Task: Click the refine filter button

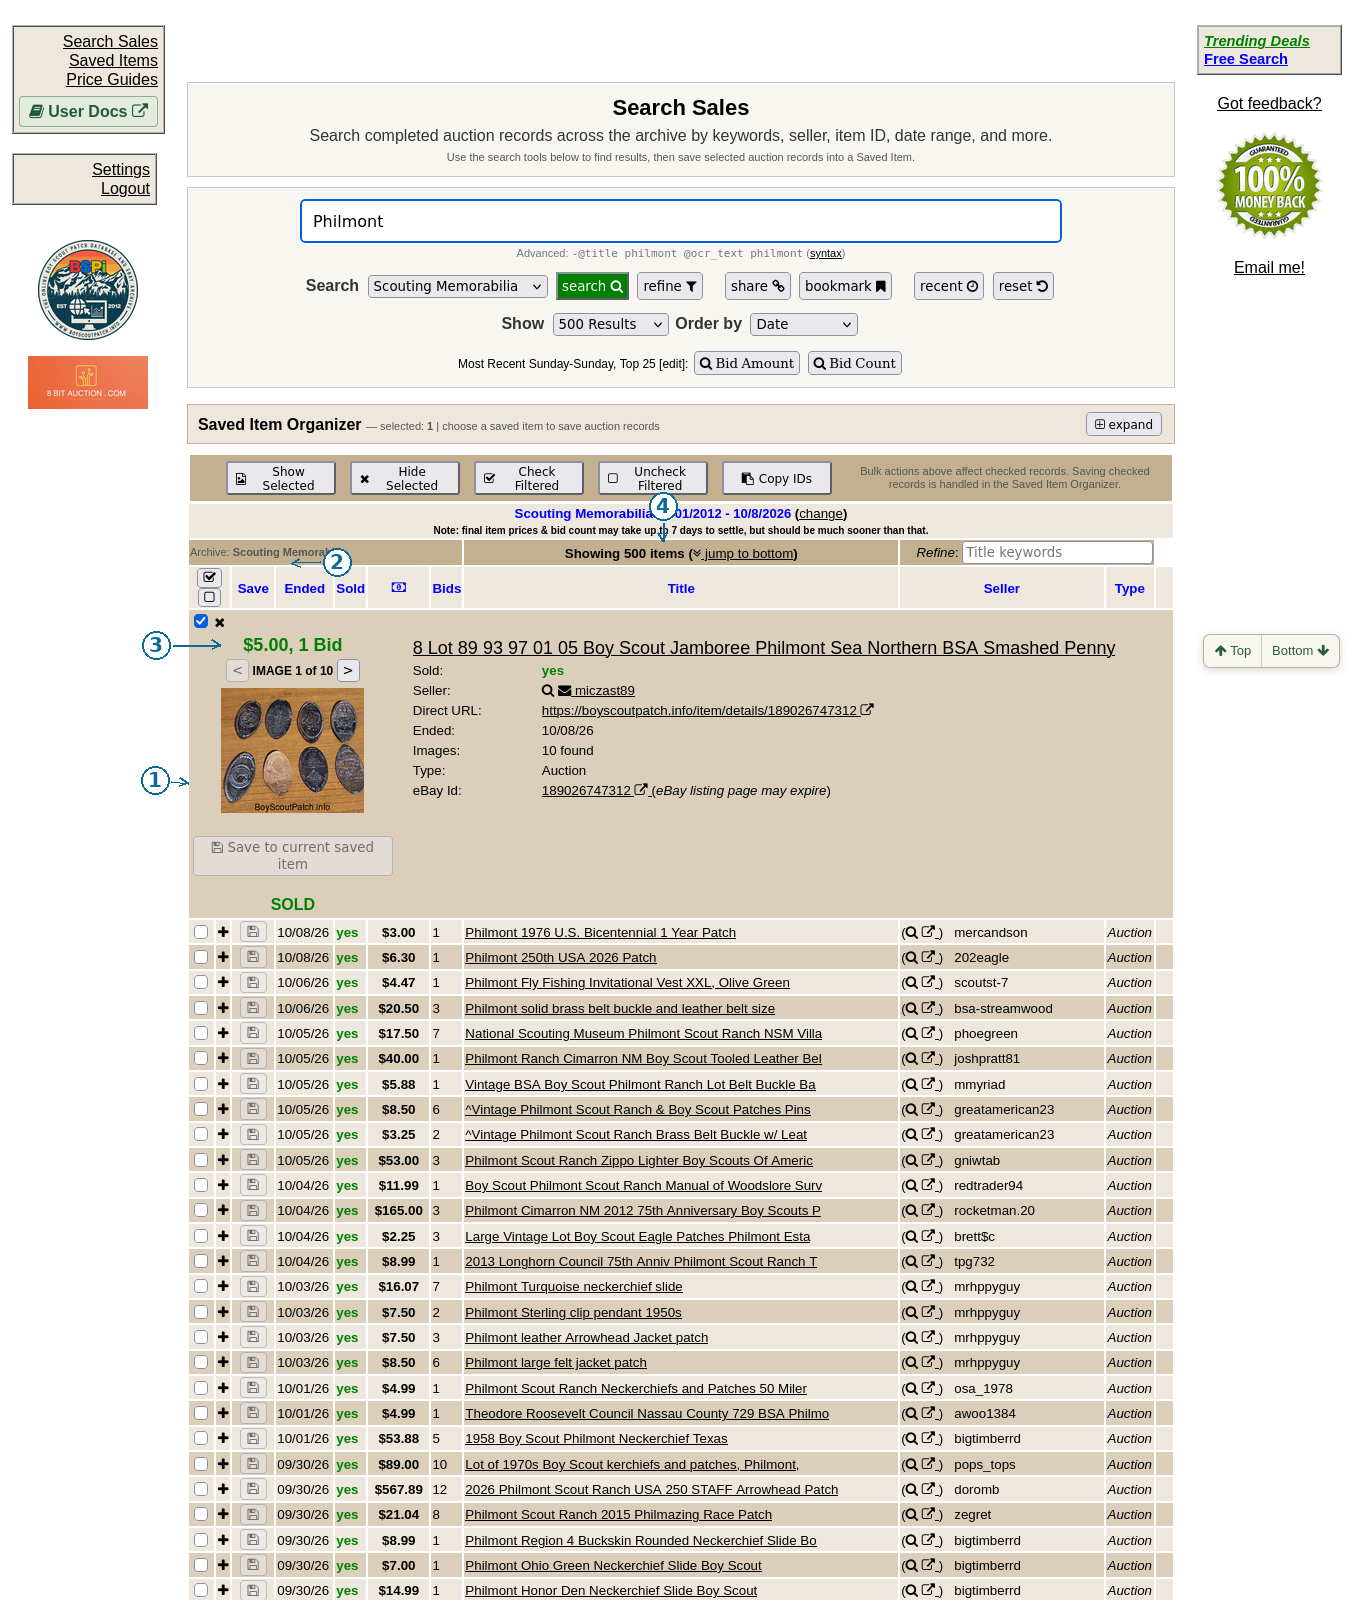Action: coord(670,286)
